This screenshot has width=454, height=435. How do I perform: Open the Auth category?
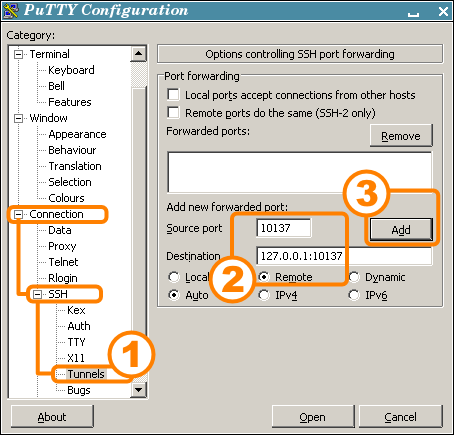[79, 326]
